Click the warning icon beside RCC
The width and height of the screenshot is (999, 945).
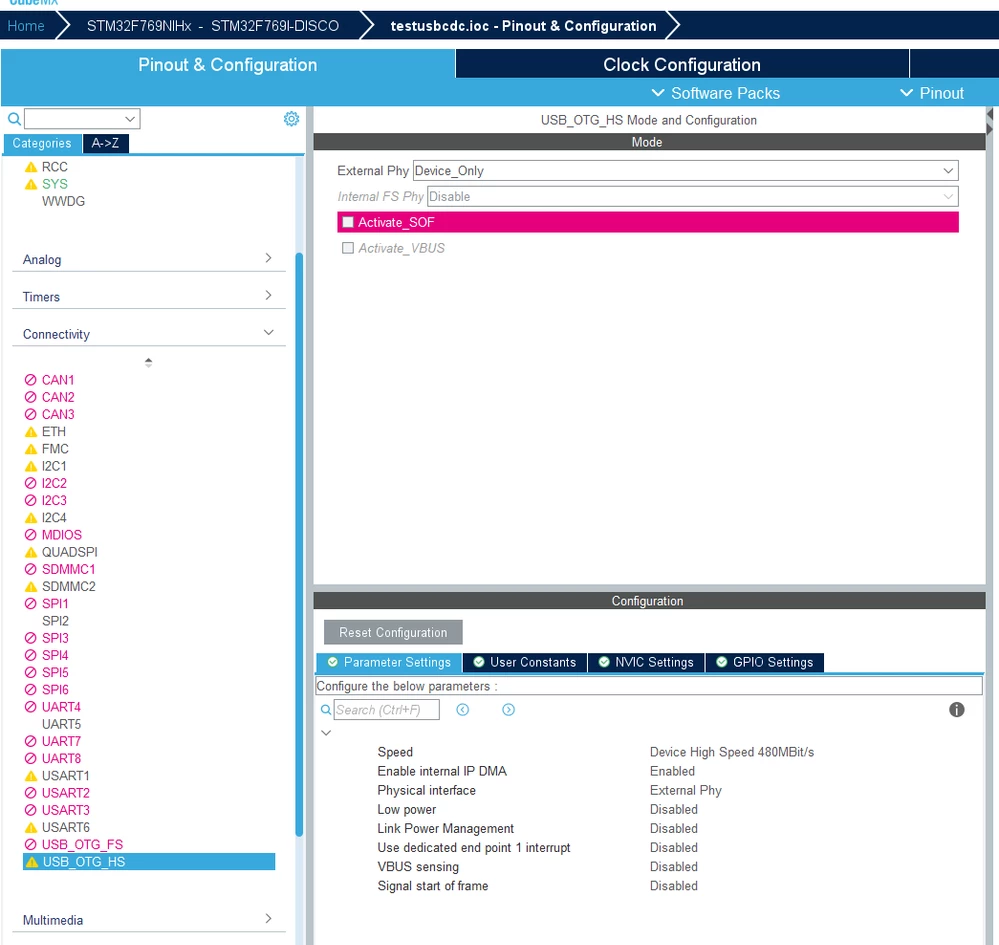31,167
